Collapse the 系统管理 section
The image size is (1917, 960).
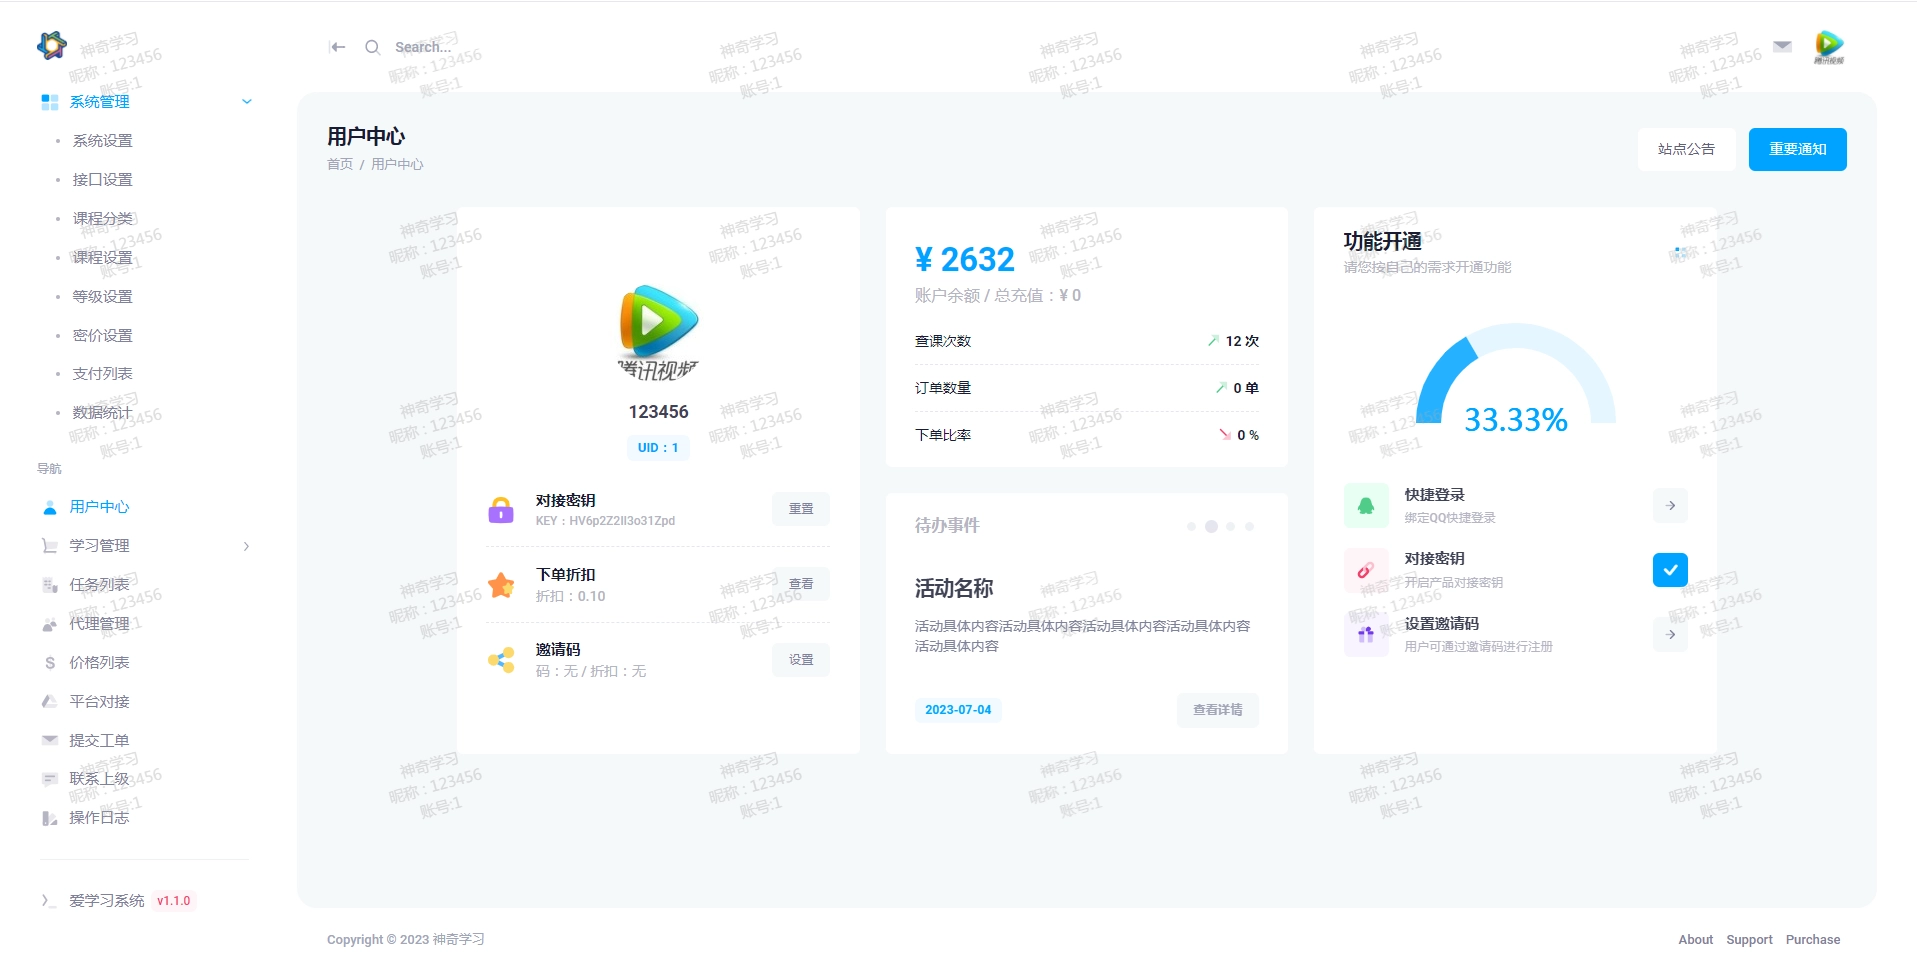[247, 101]
